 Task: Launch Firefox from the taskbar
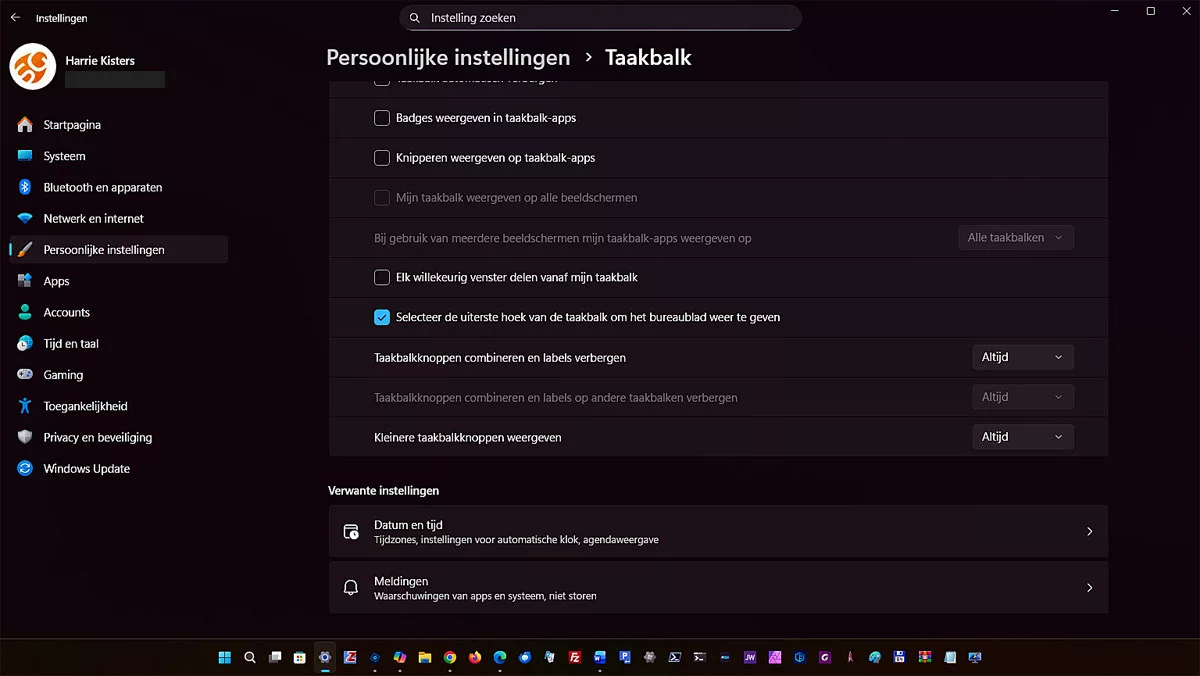point(474,657)
